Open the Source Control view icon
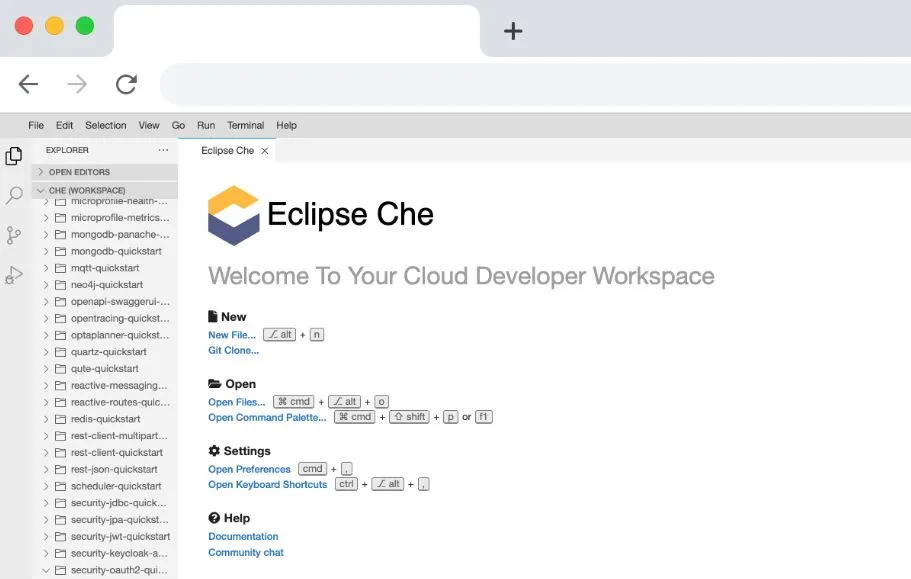The height and width of the screenshot is (579, 911). coord(14,235)
